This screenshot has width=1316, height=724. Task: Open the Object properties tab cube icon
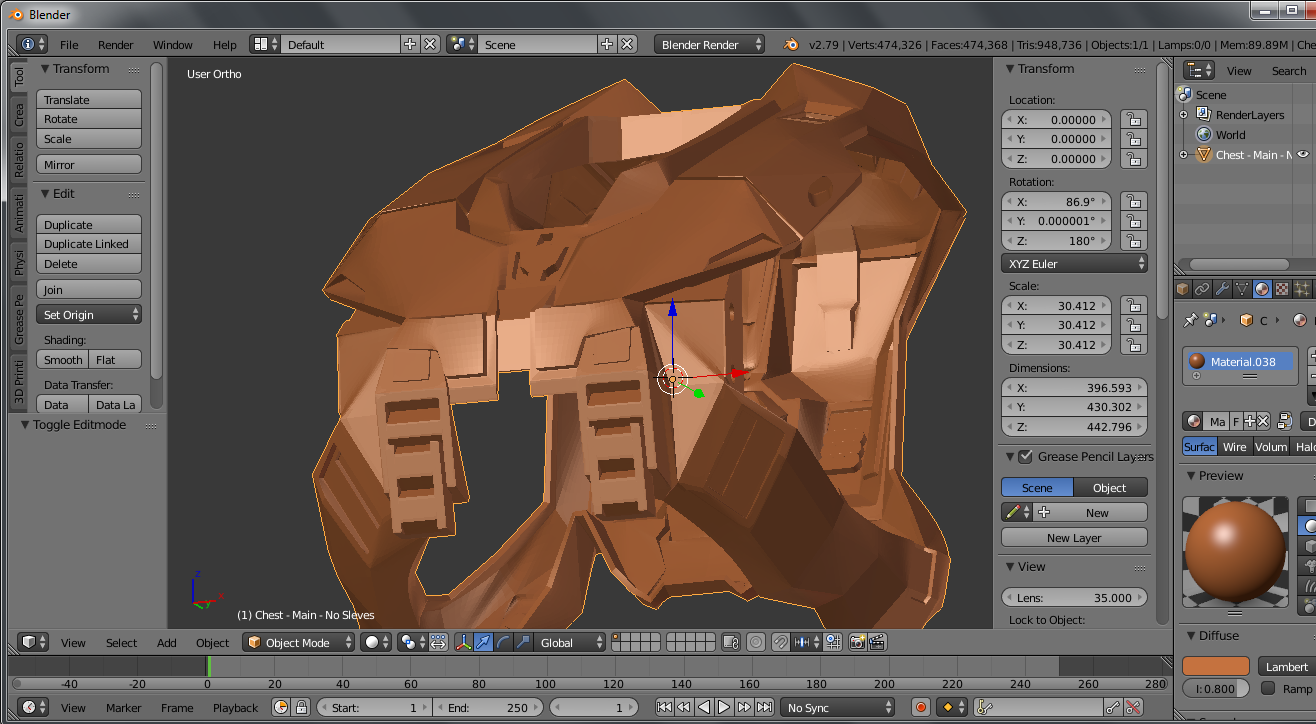[1183, 289]
